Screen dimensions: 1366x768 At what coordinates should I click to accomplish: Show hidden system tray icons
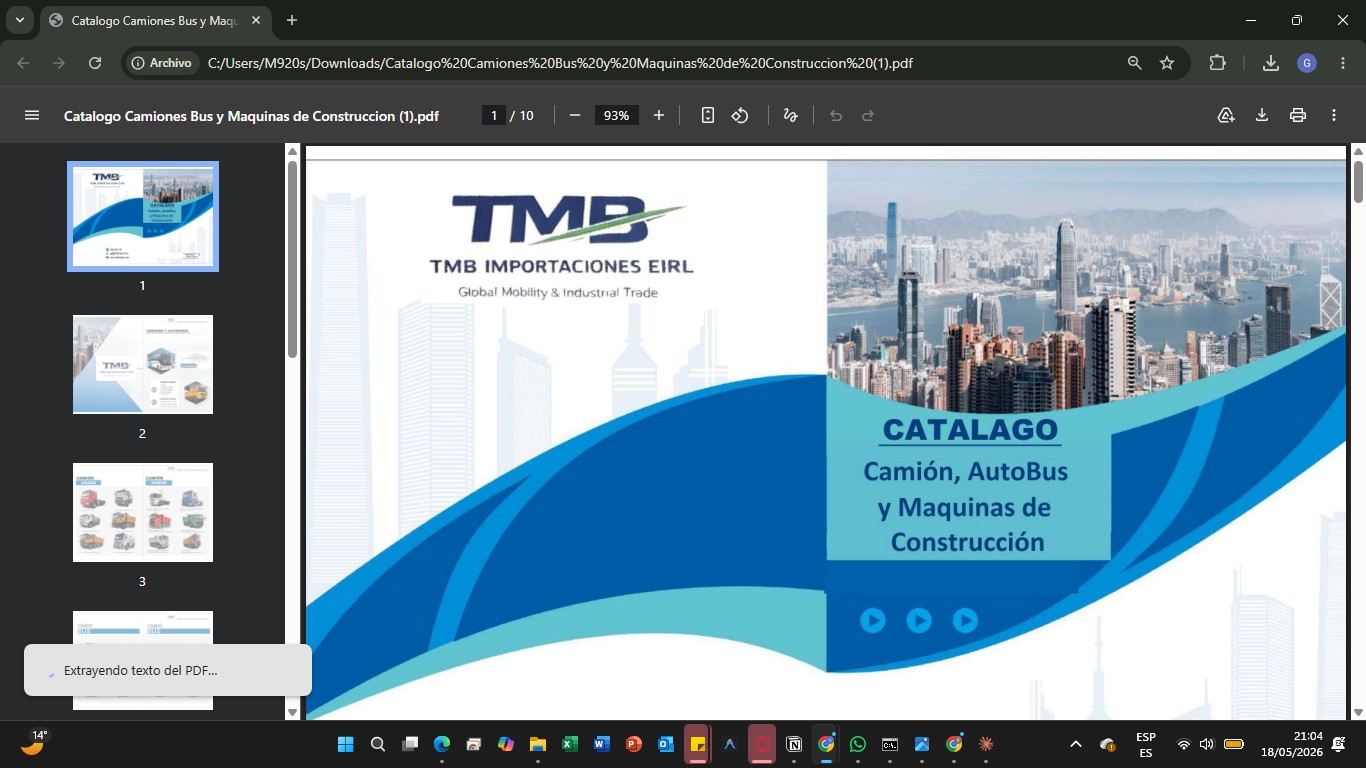(x=1076, y=744)
